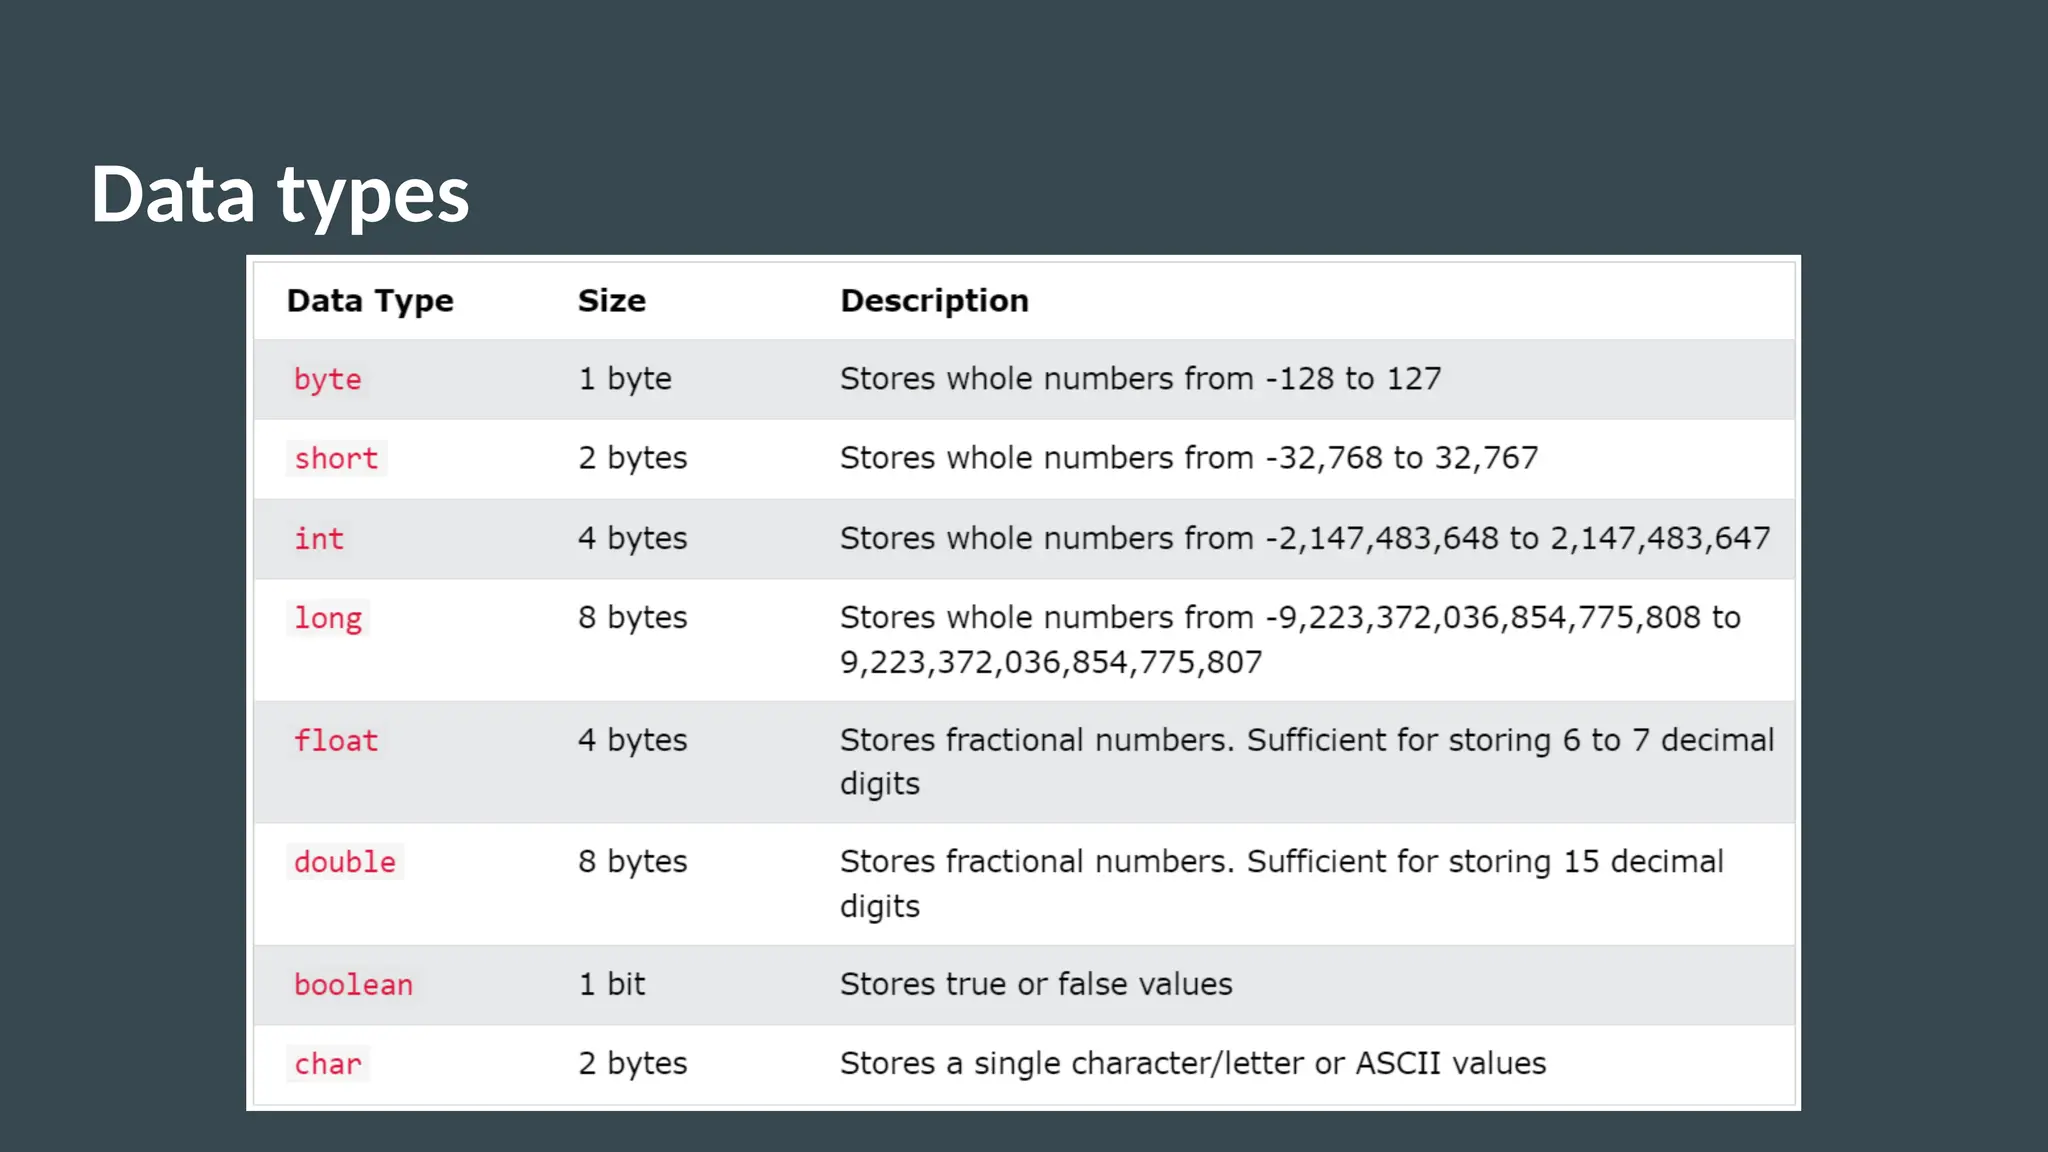The image size is (2048, 1152).
Task: Click the 'Description' column header
Action: 934,301
